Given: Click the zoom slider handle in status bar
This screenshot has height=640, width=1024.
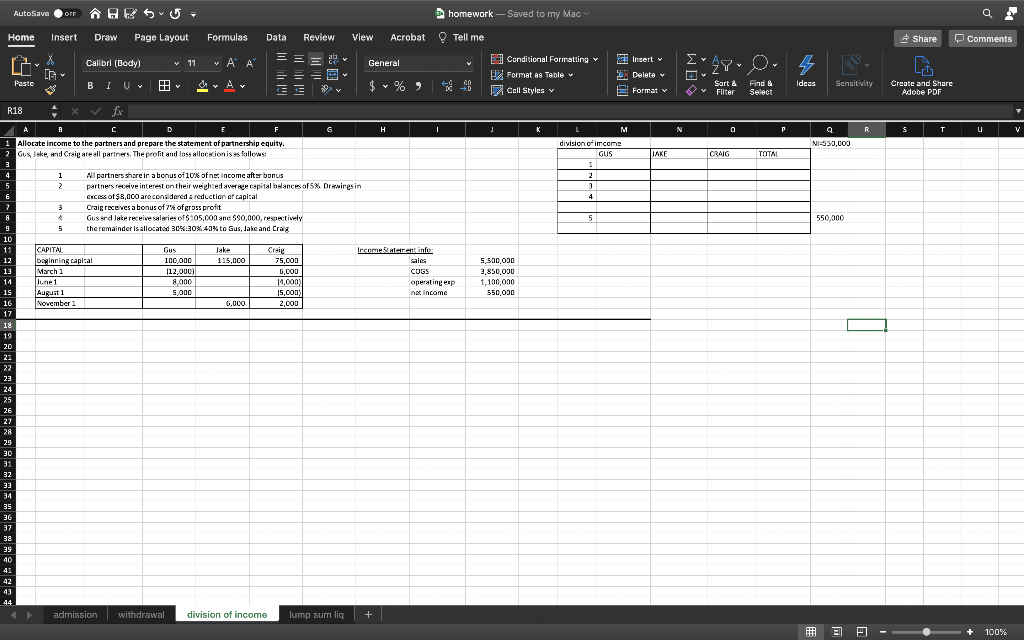Looking at the screenshot, I should 926,632.
